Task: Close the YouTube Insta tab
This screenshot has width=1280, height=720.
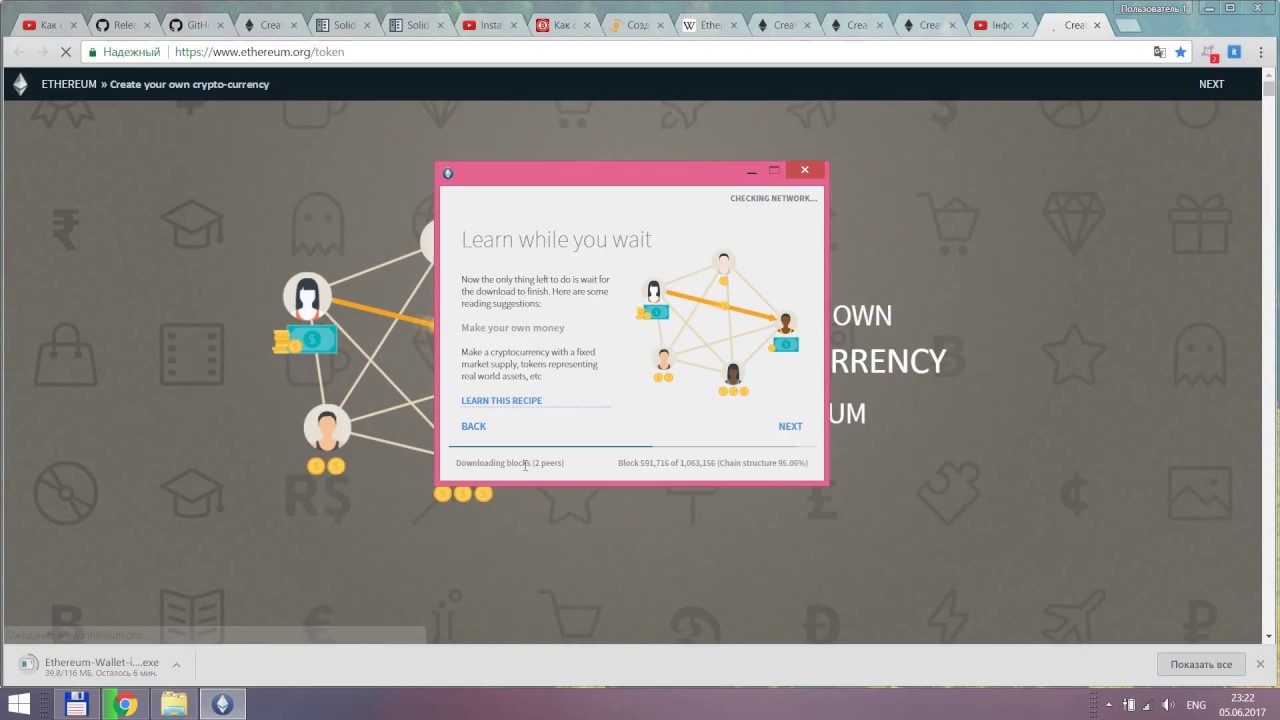Action: pyautogui.click(x=513, y=25)
